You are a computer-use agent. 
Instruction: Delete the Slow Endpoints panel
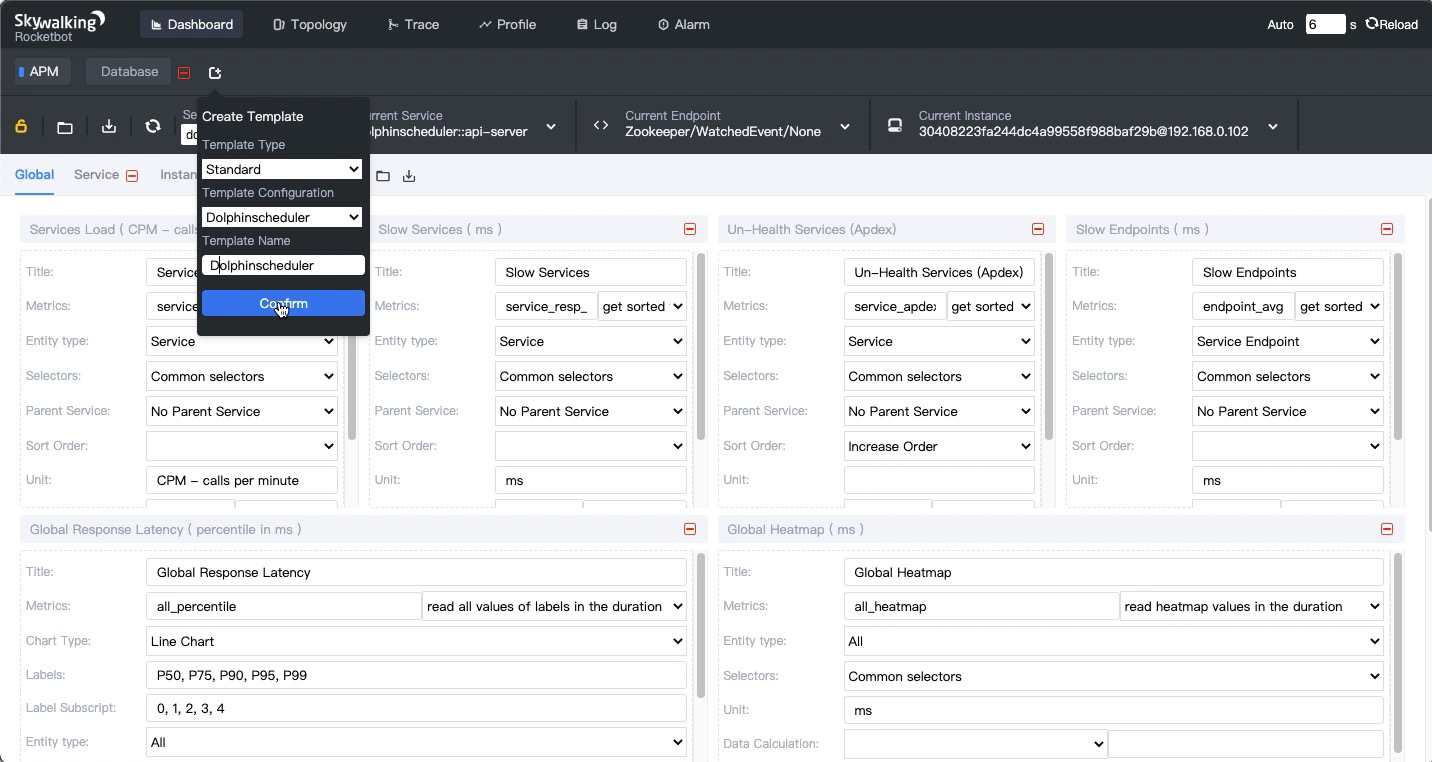pos(1387,229)
